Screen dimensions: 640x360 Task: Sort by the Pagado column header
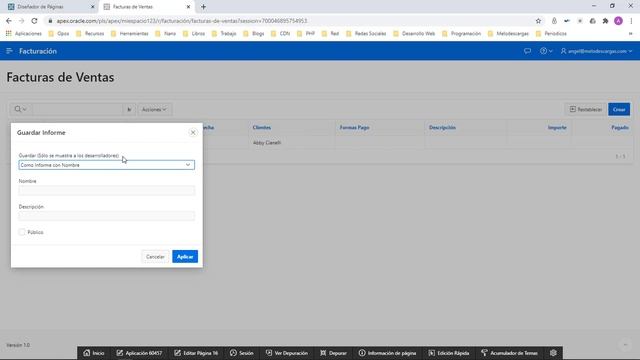[x=620, y=128]
